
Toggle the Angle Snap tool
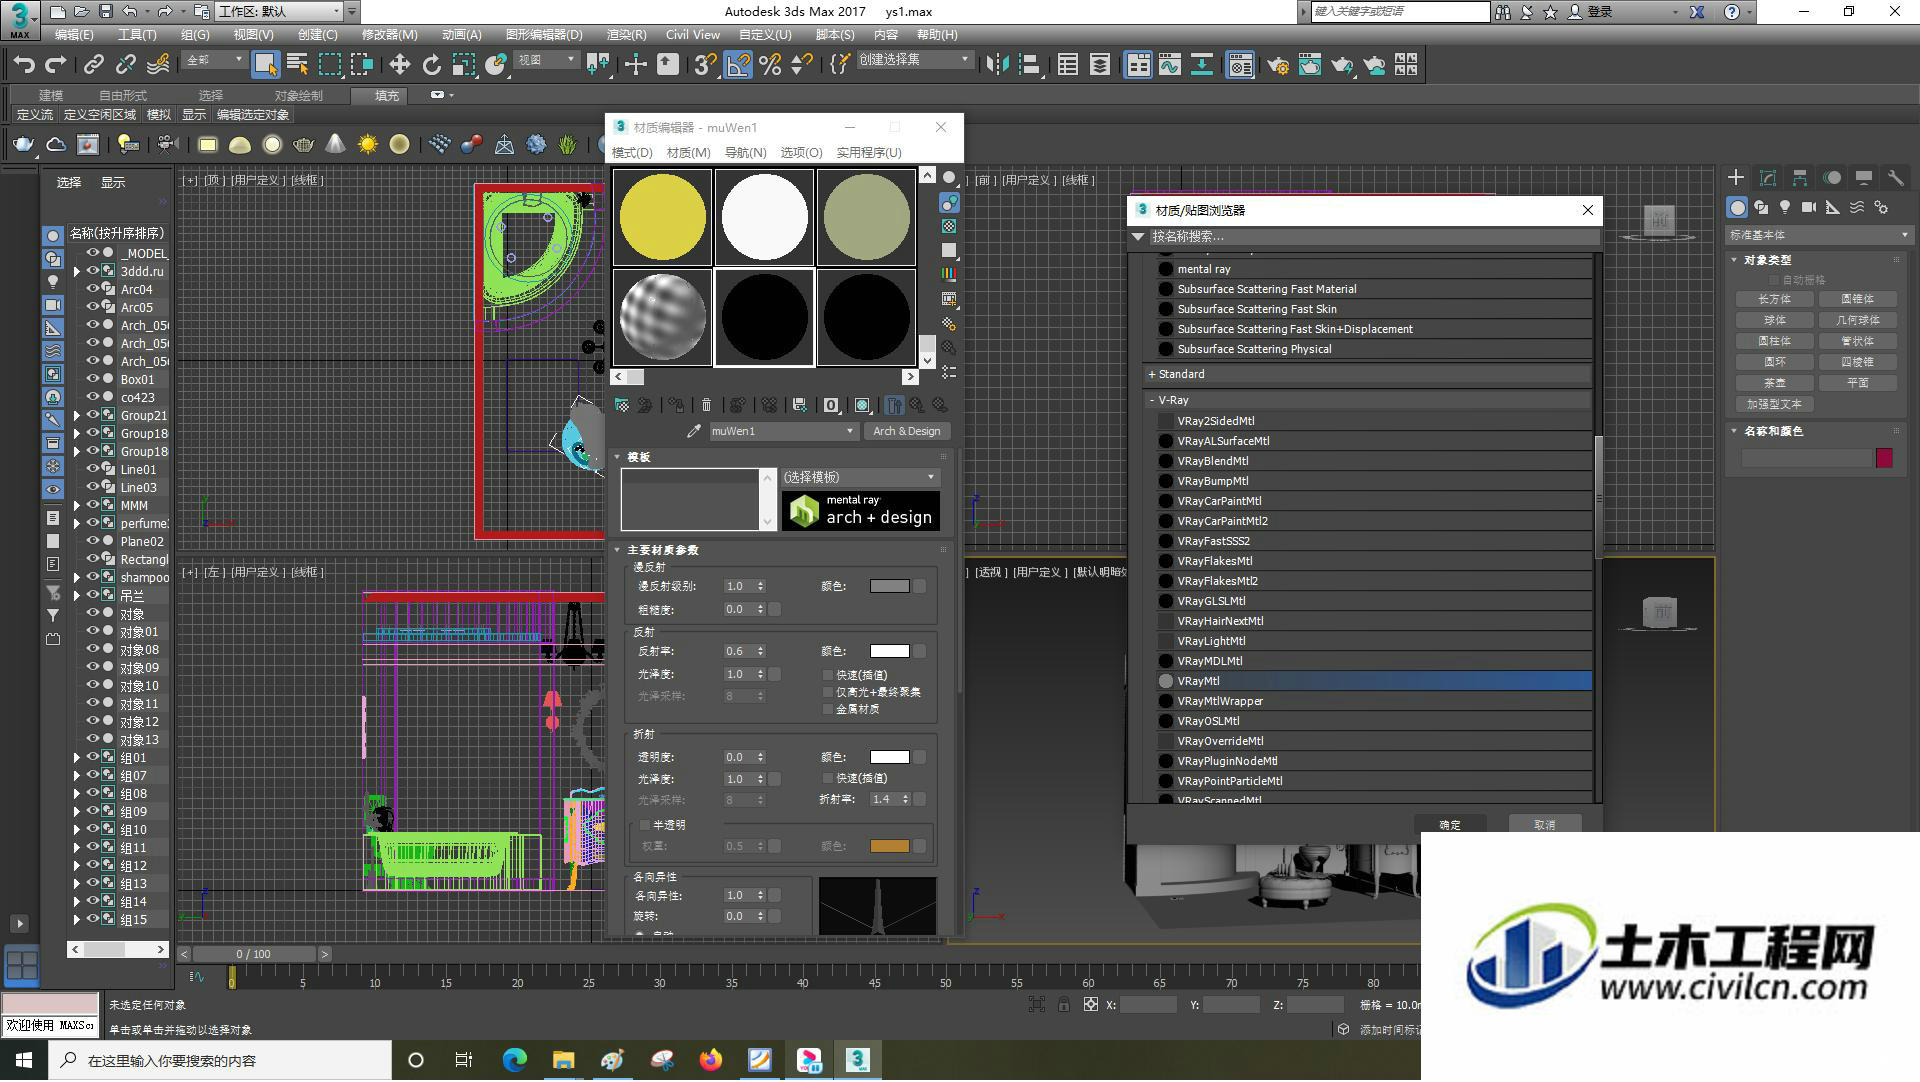(737, 65)
